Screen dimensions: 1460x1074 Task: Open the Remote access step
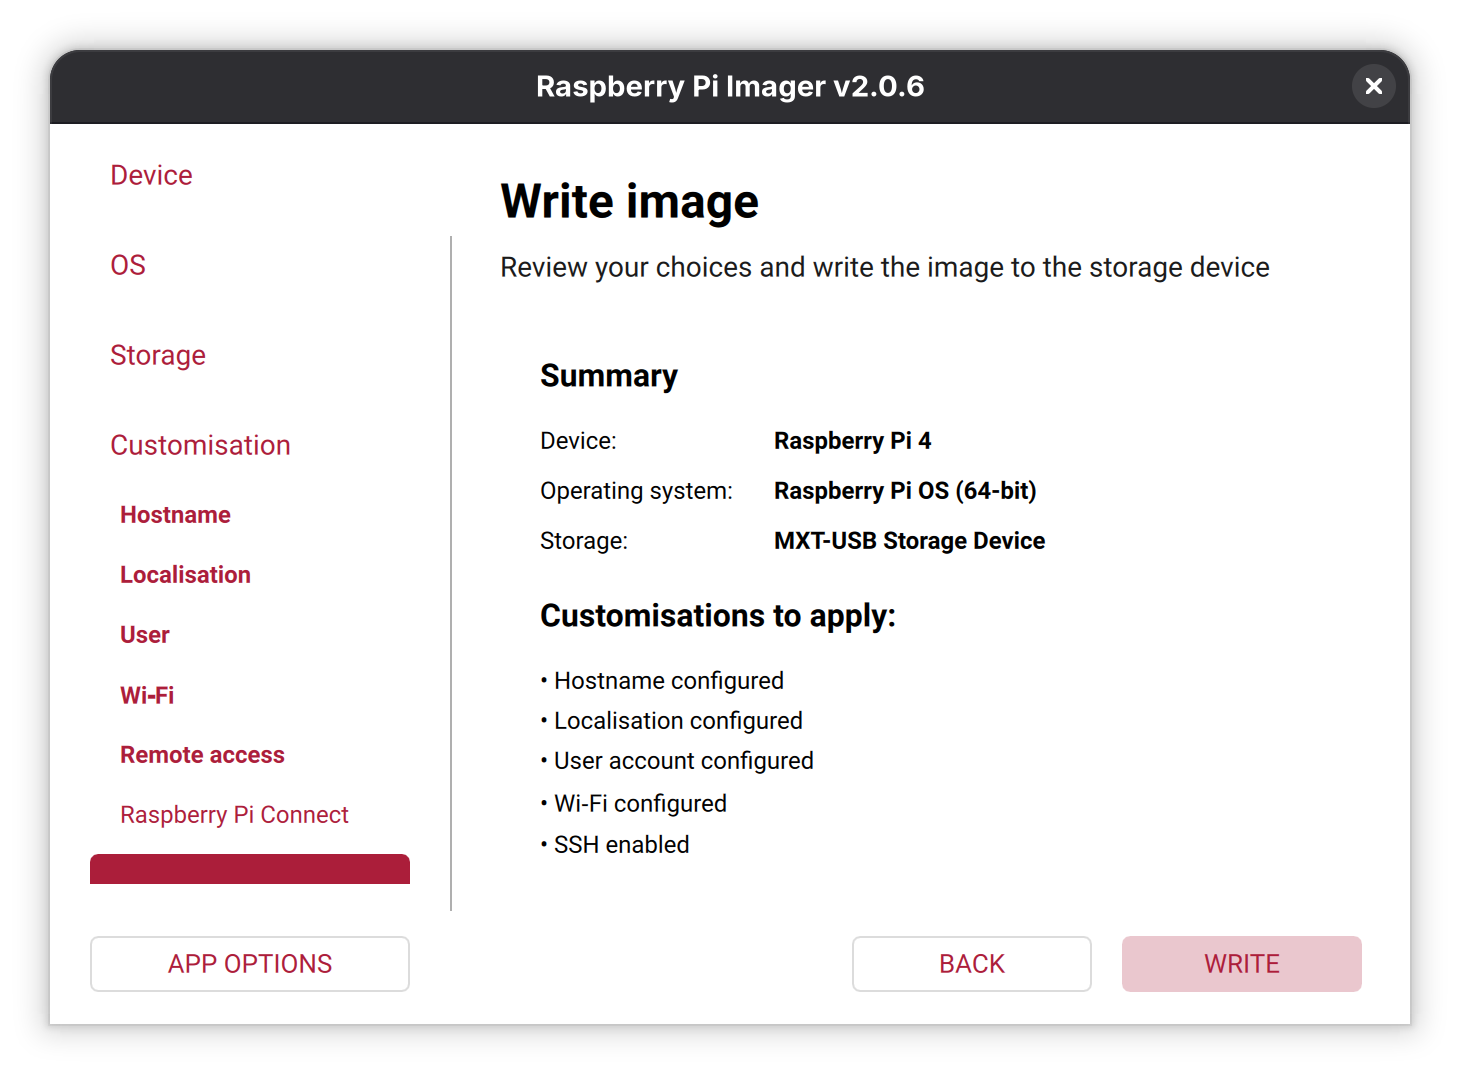tap(202, 755)
